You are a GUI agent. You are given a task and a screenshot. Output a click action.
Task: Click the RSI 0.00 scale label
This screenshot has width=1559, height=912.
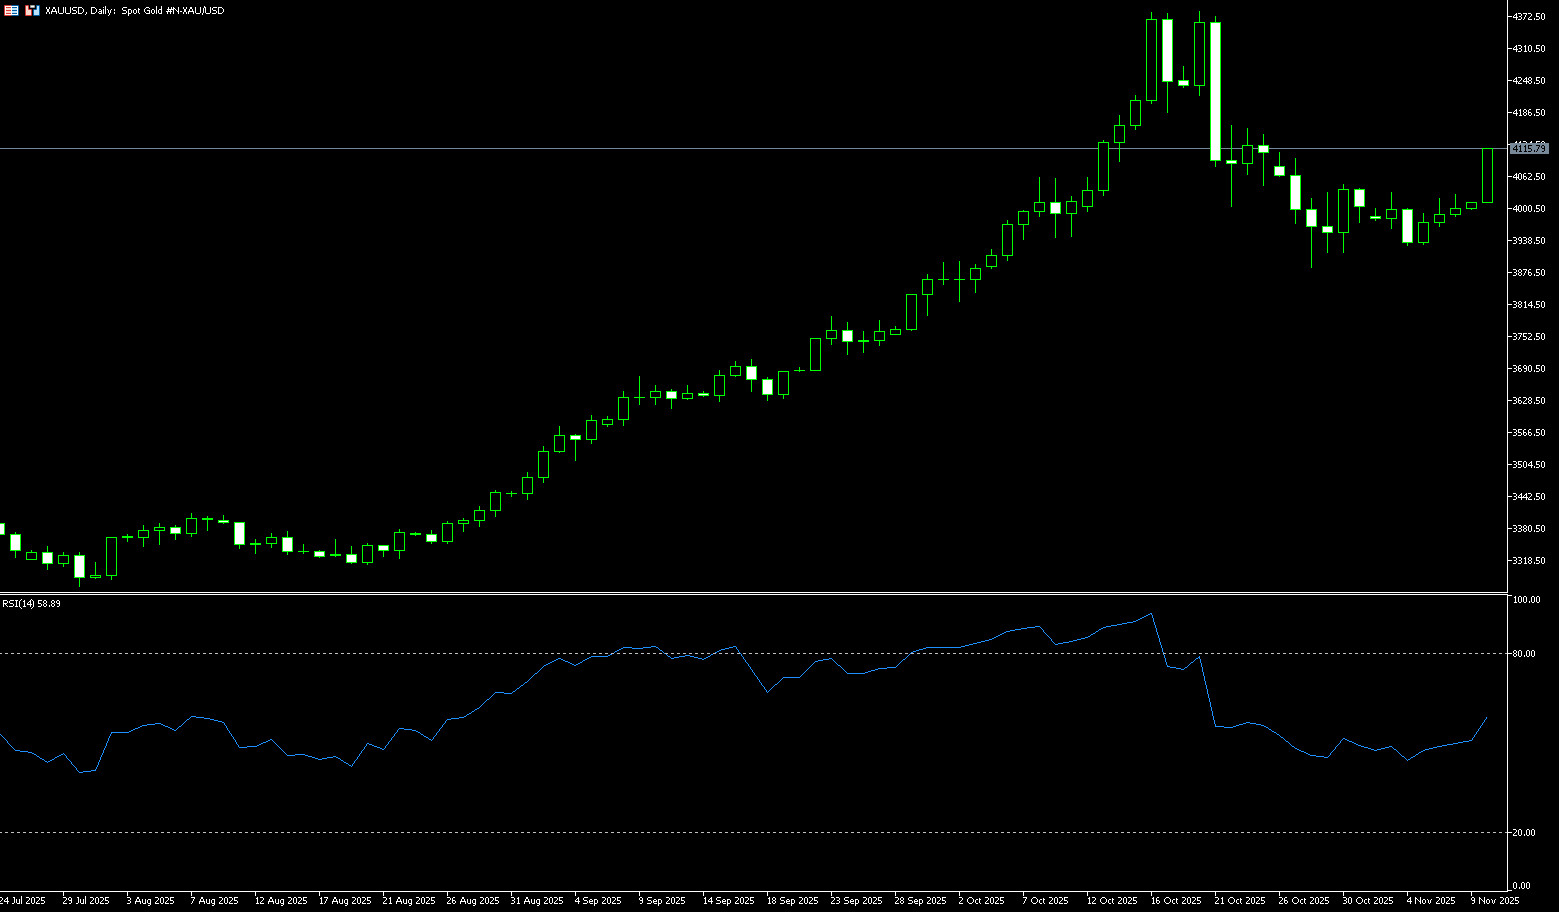1522,886
